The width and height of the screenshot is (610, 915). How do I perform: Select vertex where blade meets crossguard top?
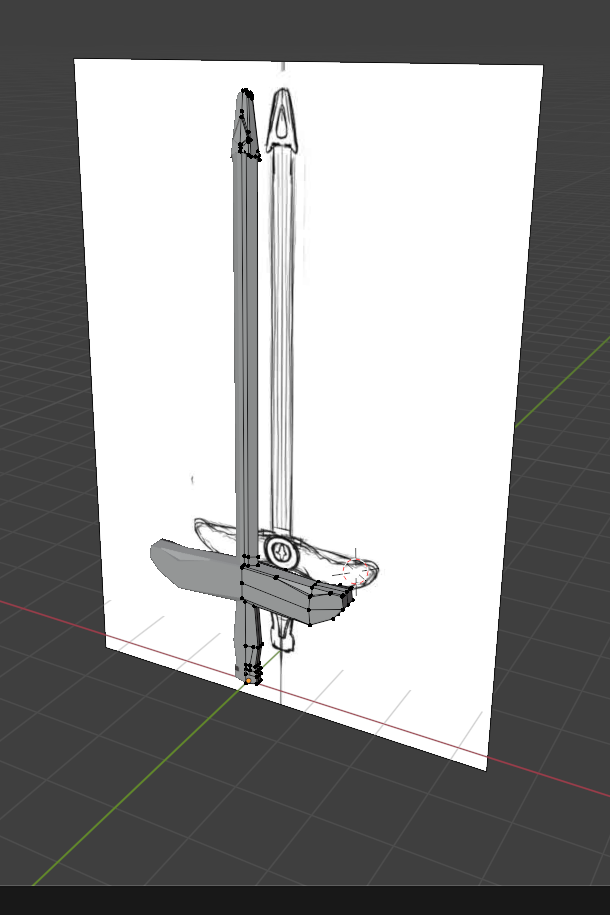pyautogui.click(x=245, y=556)
